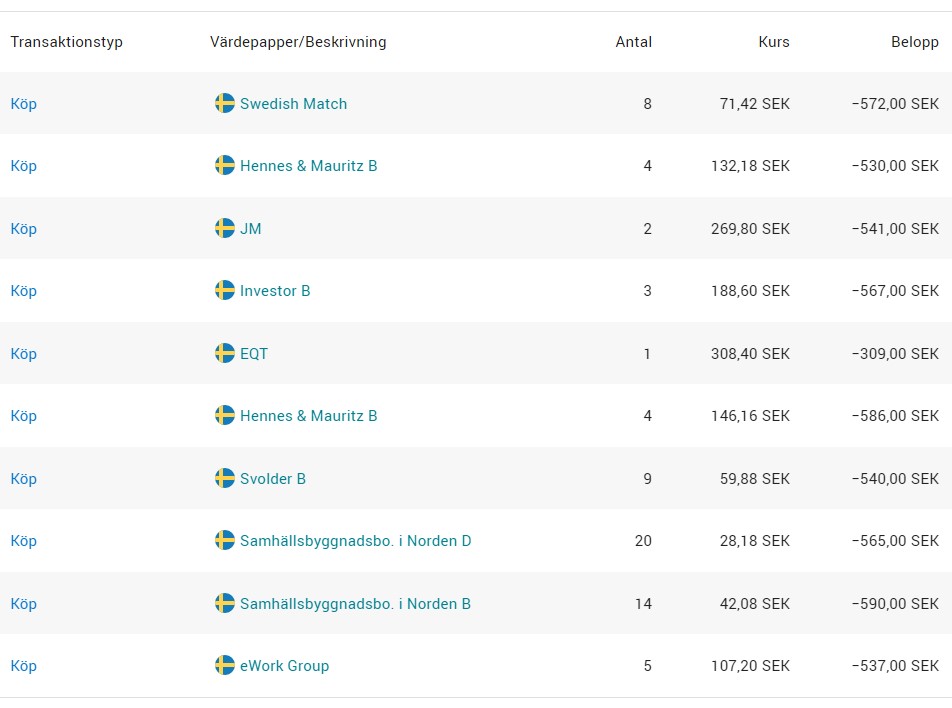
Task: Click Köp in the 146,16 SEK Hennes row
Action: pos(24,416)
